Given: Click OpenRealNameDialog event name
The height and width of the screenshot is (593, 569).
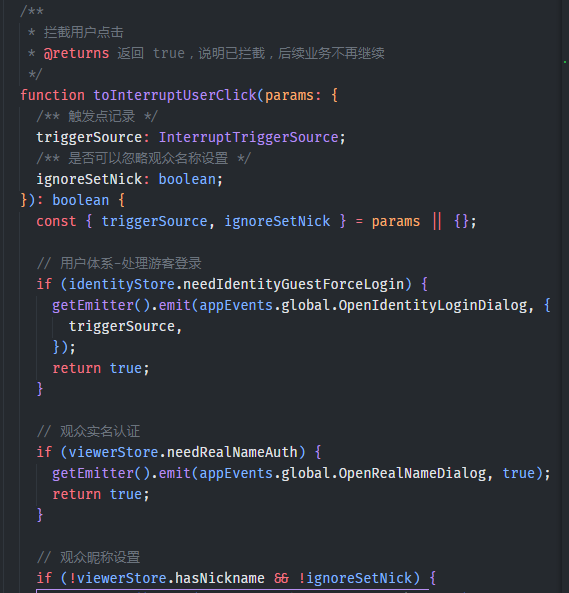Looking at the screenshot, I should pos(412,473).
